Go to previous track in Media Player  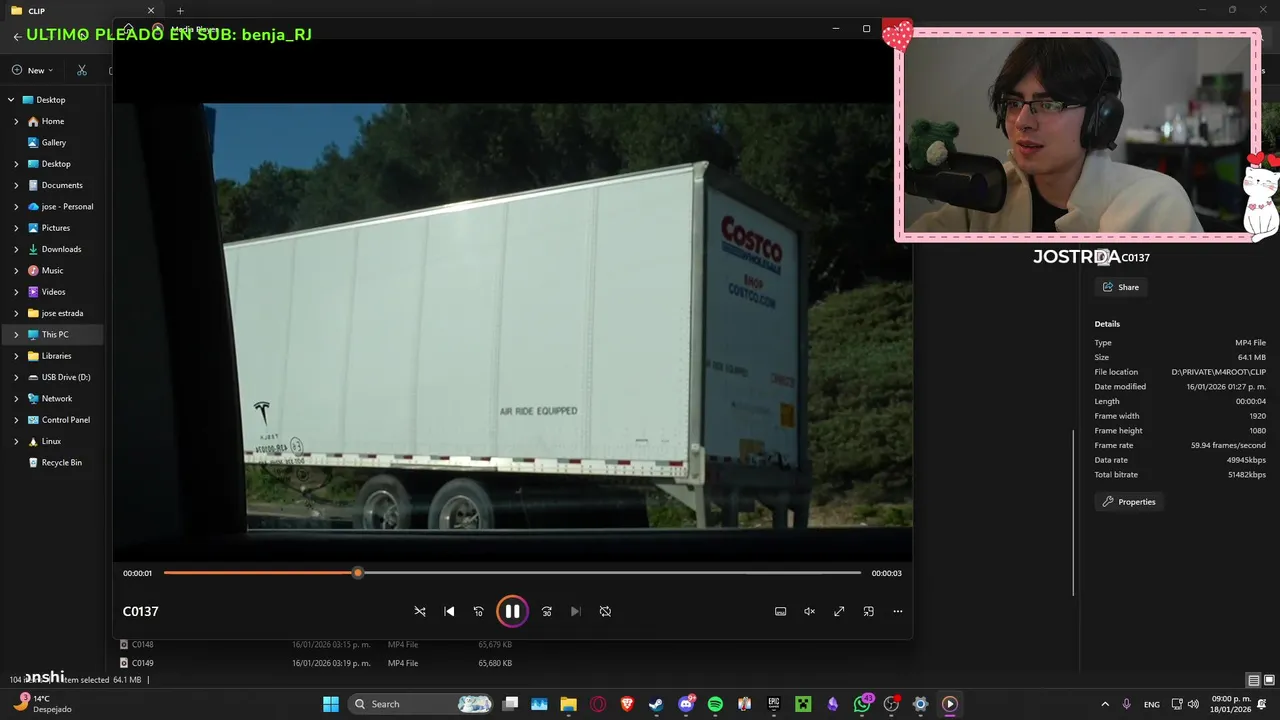click(449, 611)
